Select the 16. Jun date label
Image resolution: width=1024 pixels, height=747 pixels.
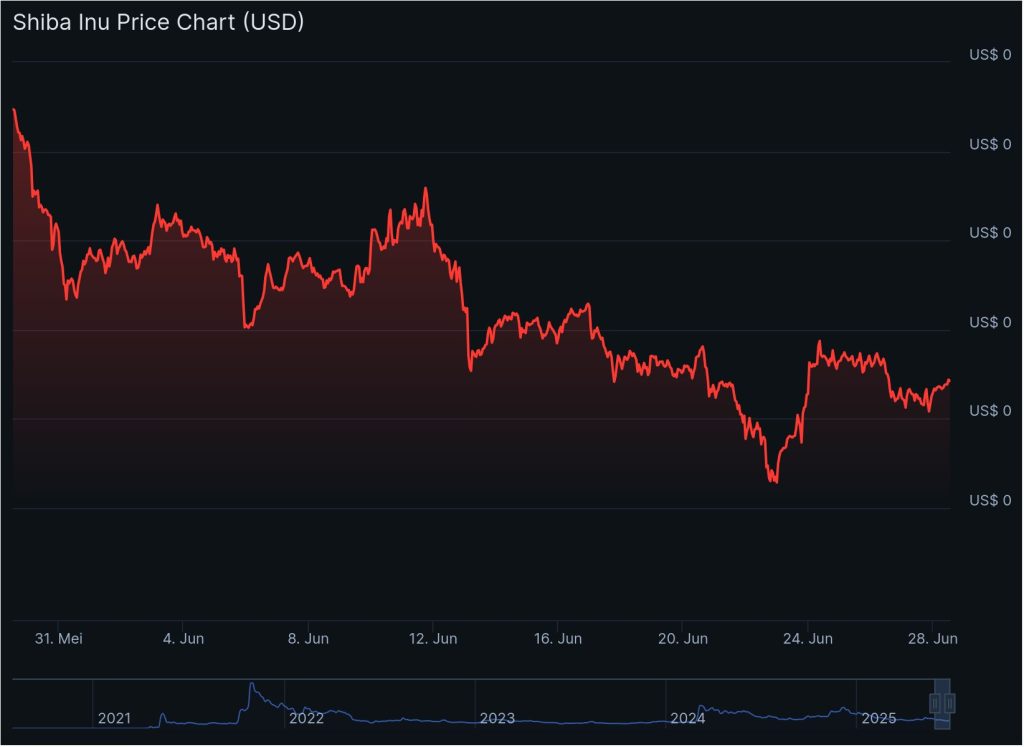click(558, 639)
